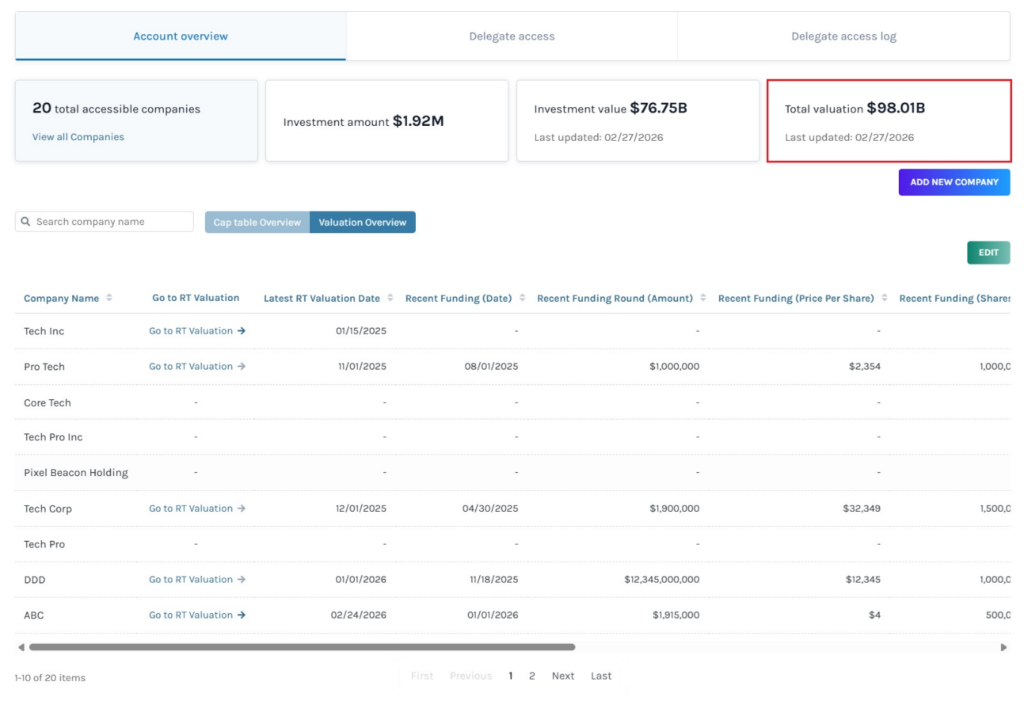Click the horizontal table scrollbar
This screenshot has width=1024, height=701.
tap(300, 647)
